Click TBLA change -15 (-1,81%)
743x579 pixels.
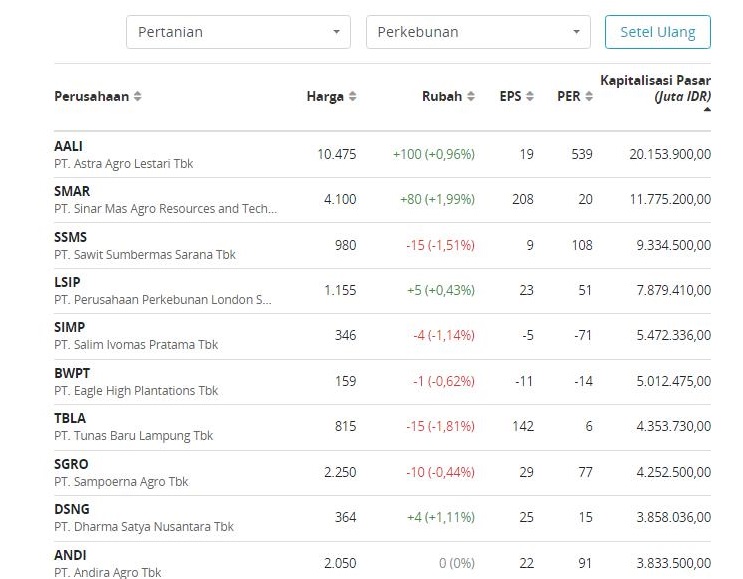tap(440, 426)
